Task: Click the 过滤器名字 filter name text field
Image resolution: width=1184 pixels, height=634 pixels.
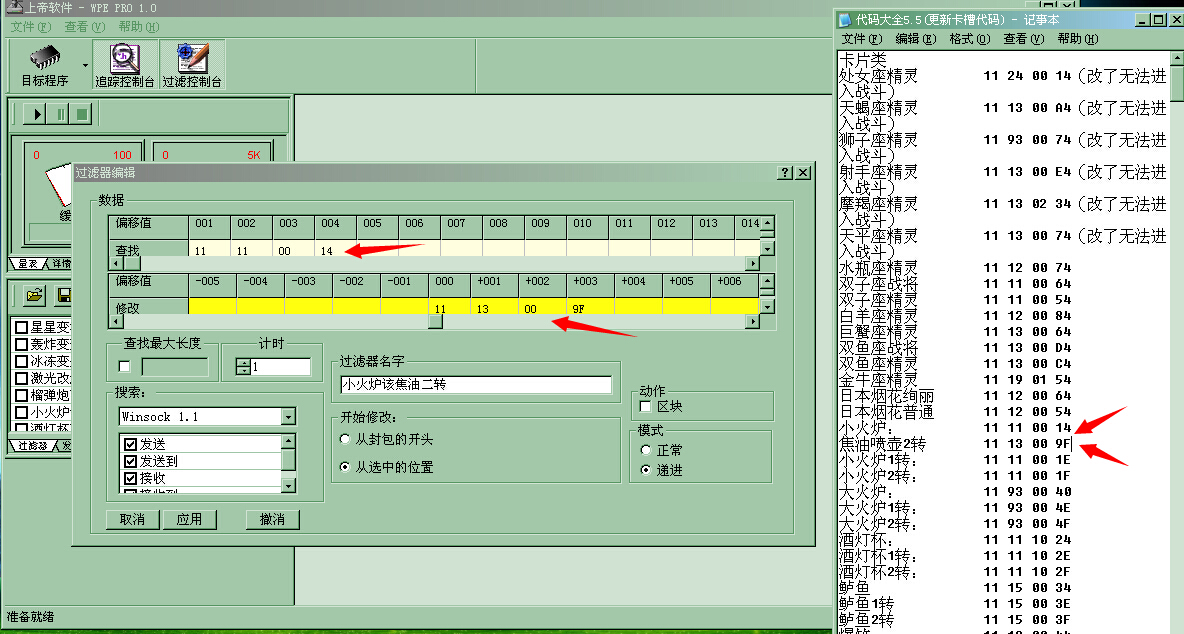Action: [x=475, y=385]
